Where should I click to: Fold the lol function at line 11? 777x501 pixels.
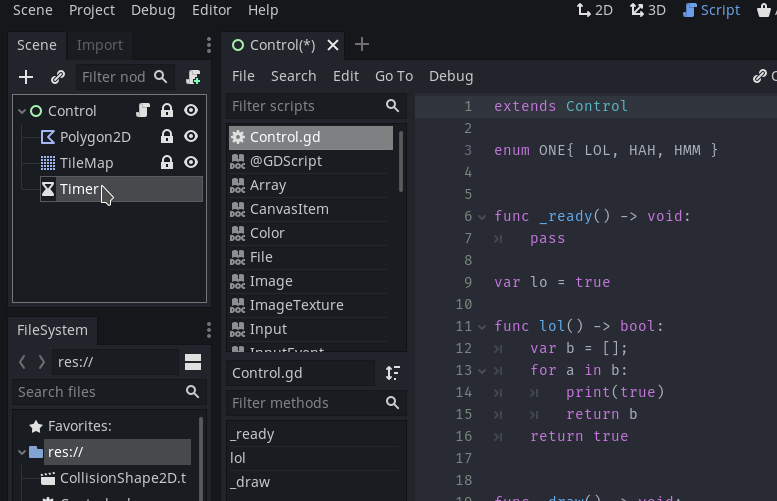(482, 327)
